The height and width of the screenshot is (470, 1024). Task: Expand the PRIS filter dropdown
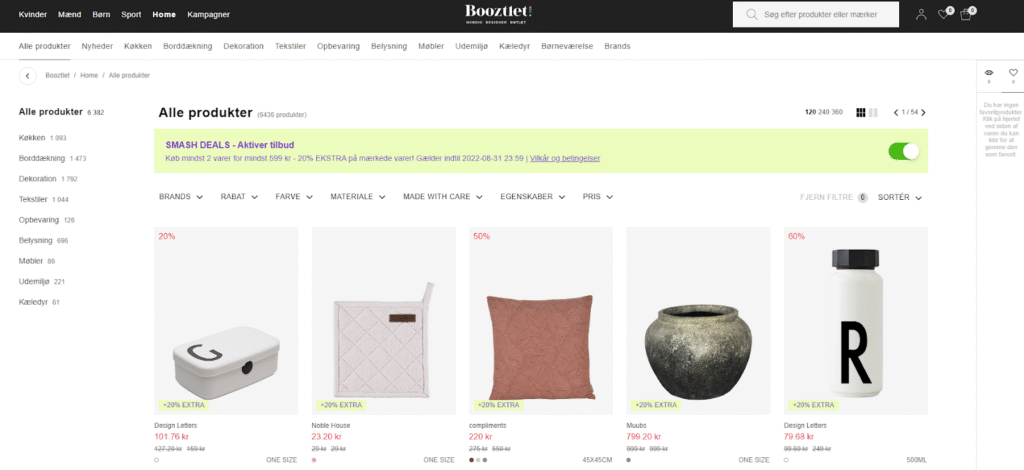[x=598, y=196]
